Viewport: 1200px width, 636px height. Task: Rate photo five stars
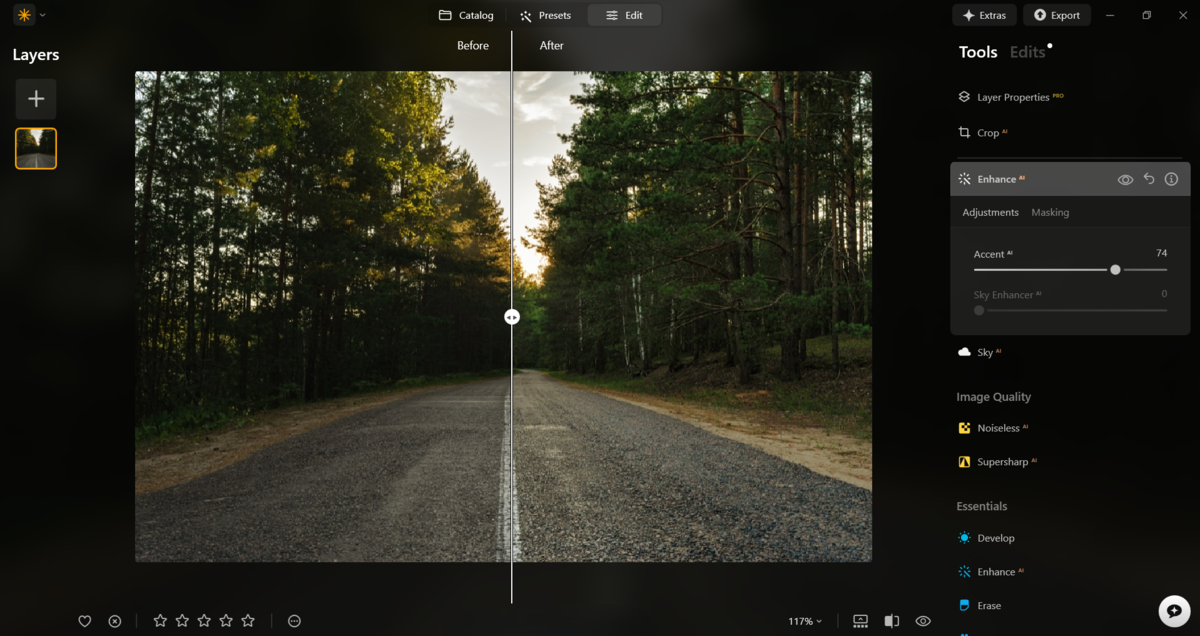click(x=248, y=621)
